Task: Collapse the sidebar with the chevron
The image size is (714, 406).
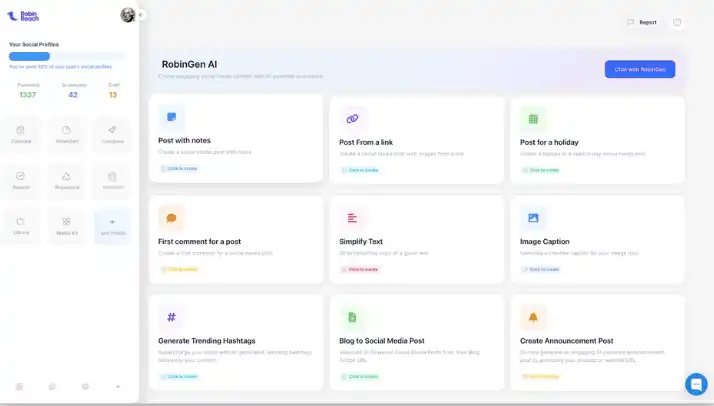Action: [x=141, y=15]
